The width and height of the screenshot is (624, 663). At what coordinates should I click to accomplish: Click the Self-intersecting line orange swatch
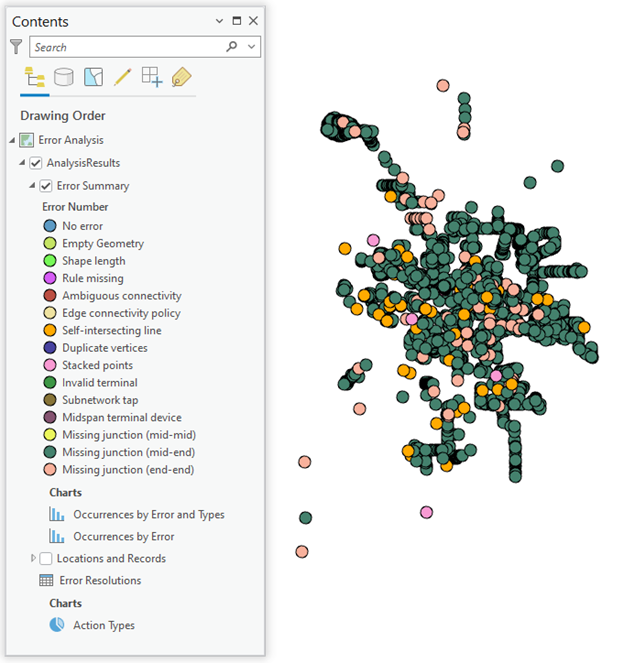[x=50, y=330]
